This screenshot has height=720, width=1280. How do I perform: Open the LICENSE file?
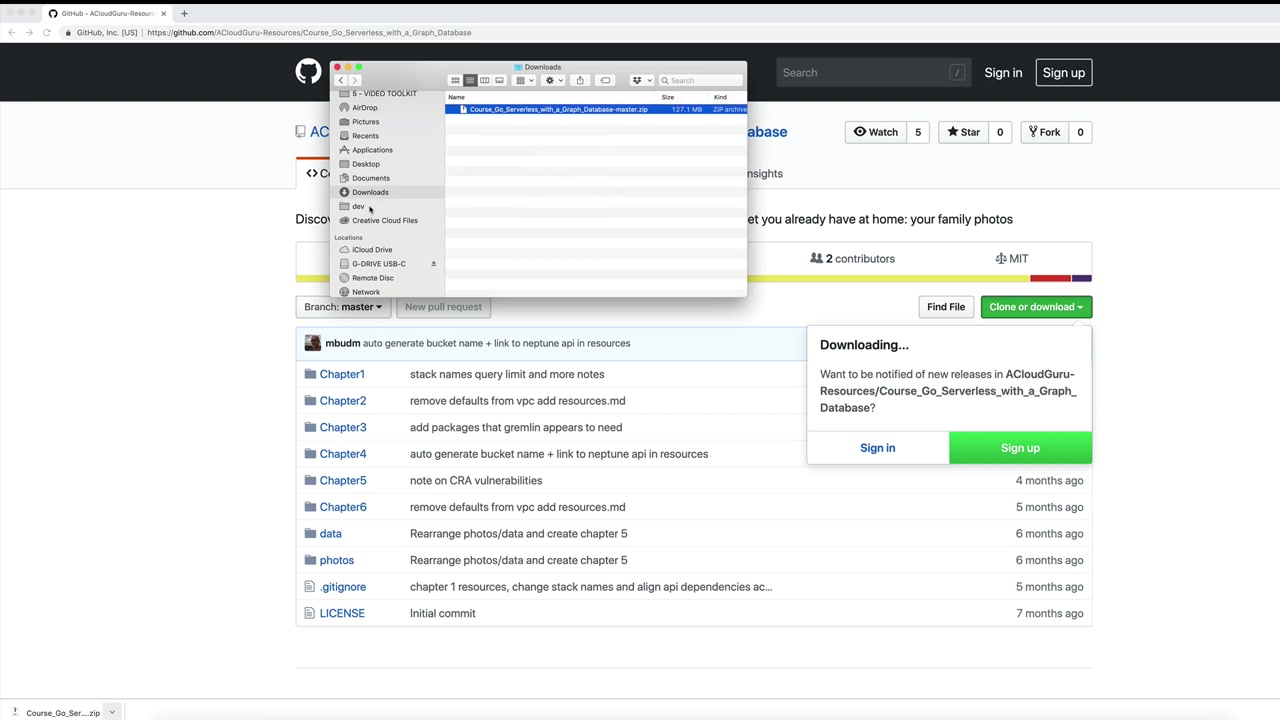pyautogui.click(x=342, y=614)
